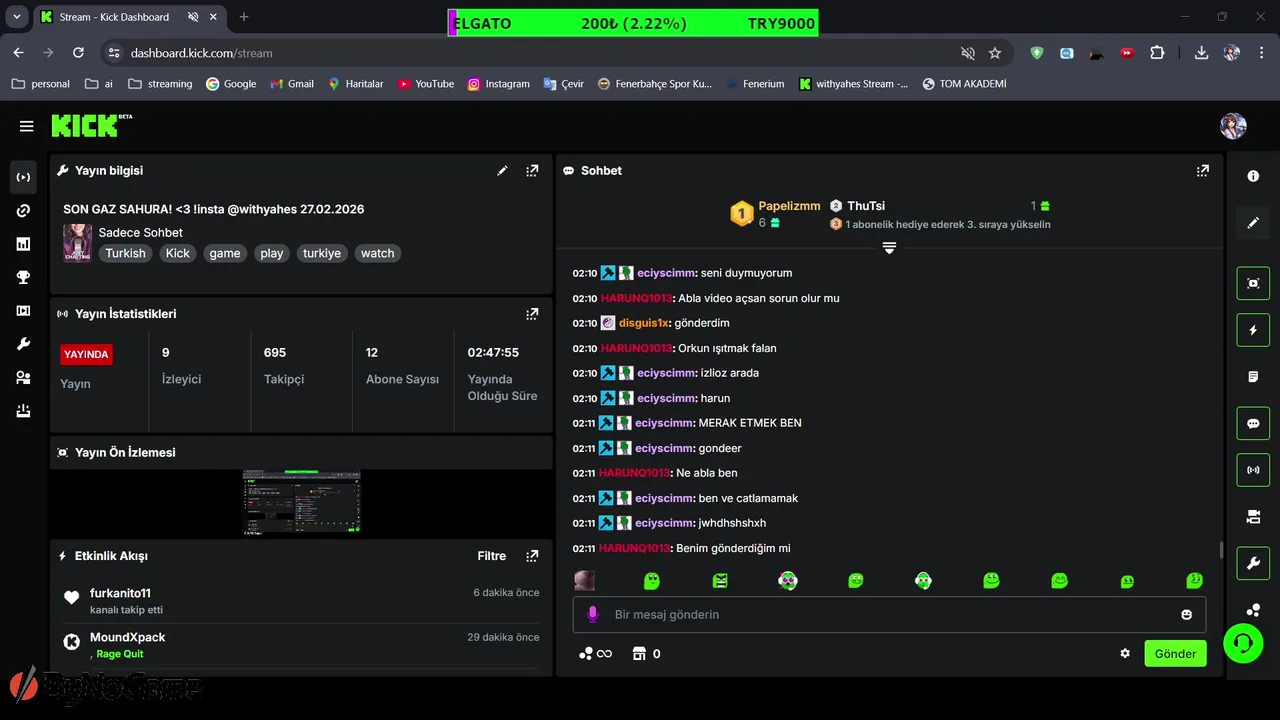The height and width of the screenshot is (720, 1280).
Task: Open the bar chart analytics icon in sidebar
Action: [23, 244]
